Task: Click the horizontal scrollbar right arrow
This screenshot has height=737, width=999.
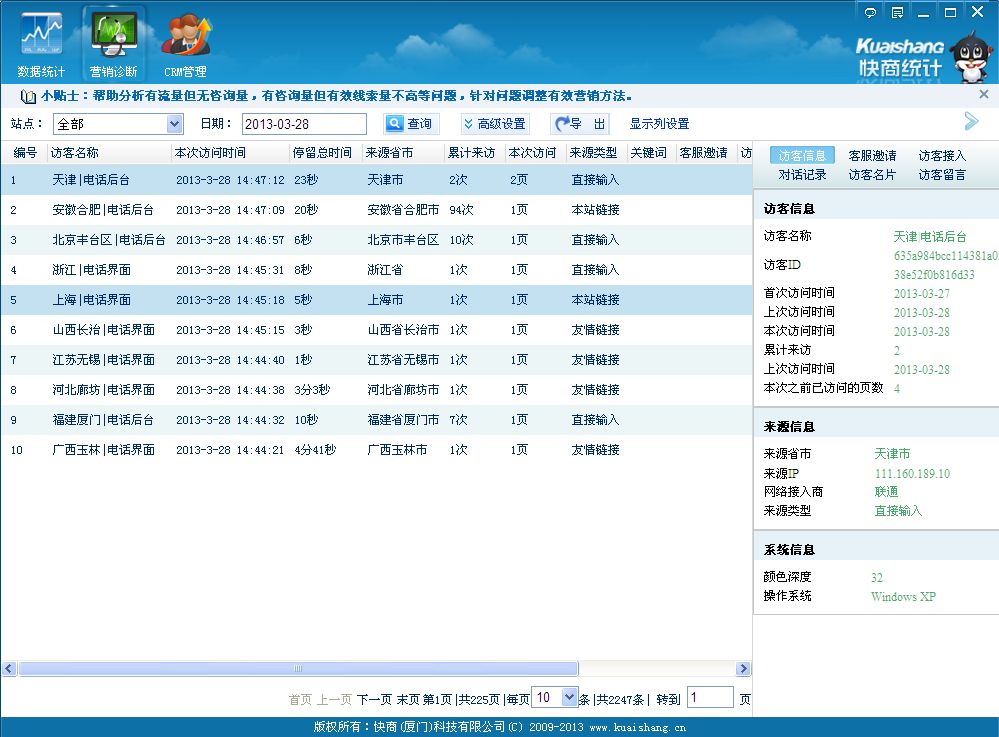Action: 743,668
